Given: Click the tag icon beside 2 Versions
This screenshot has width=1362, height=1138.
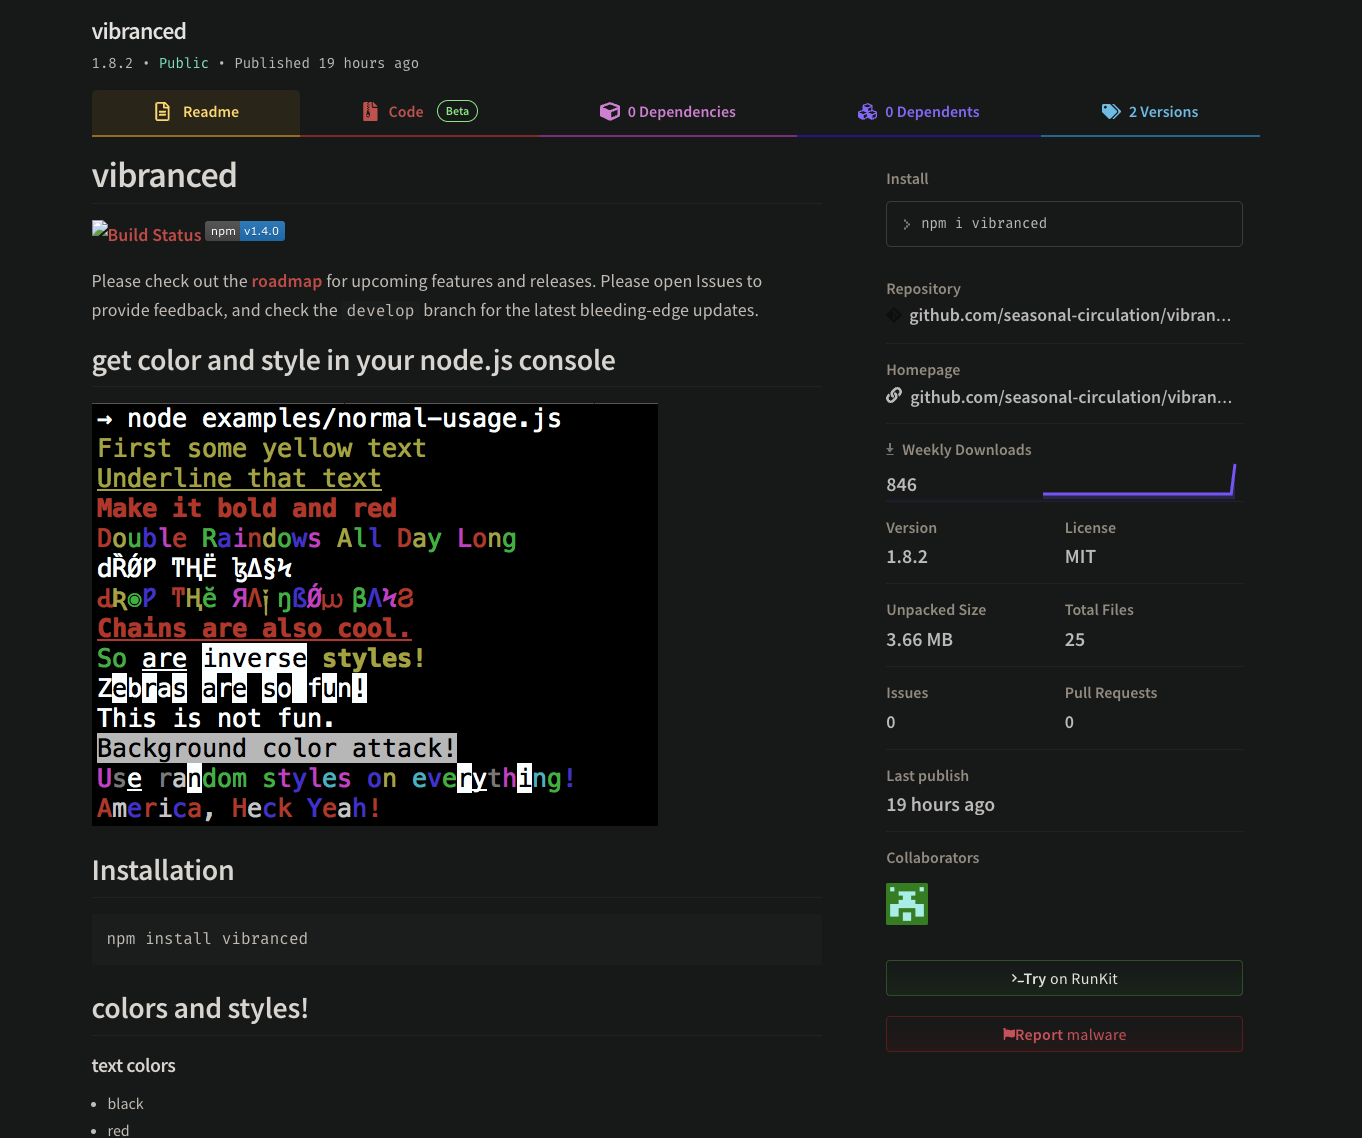Looking at the screenshot, I should pos(1111,111).
